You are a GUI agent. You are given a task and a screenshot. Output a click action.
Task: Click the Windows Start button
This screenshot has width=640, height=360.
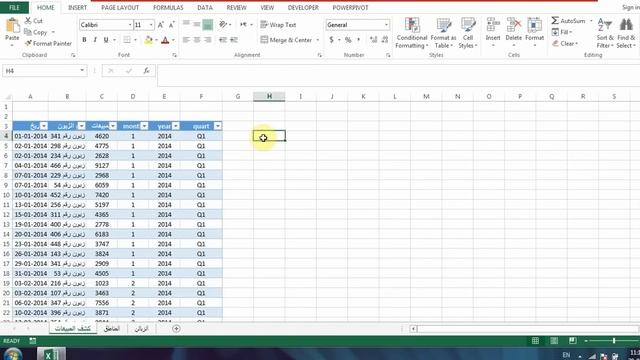12,354
